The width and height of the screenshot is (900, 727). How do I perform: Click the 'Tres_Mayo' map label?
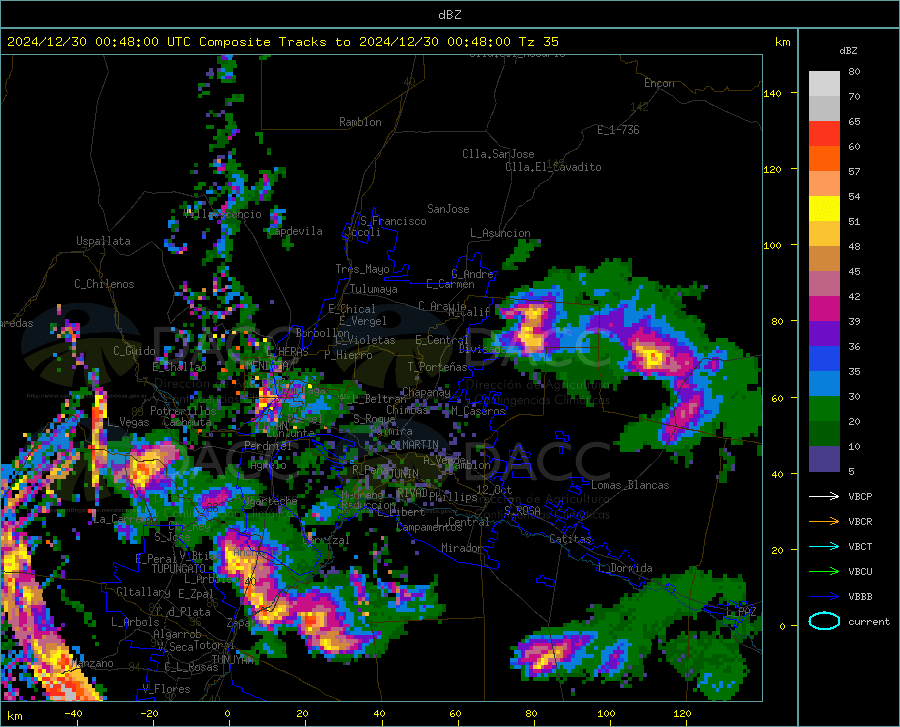[x=362, y=269]
